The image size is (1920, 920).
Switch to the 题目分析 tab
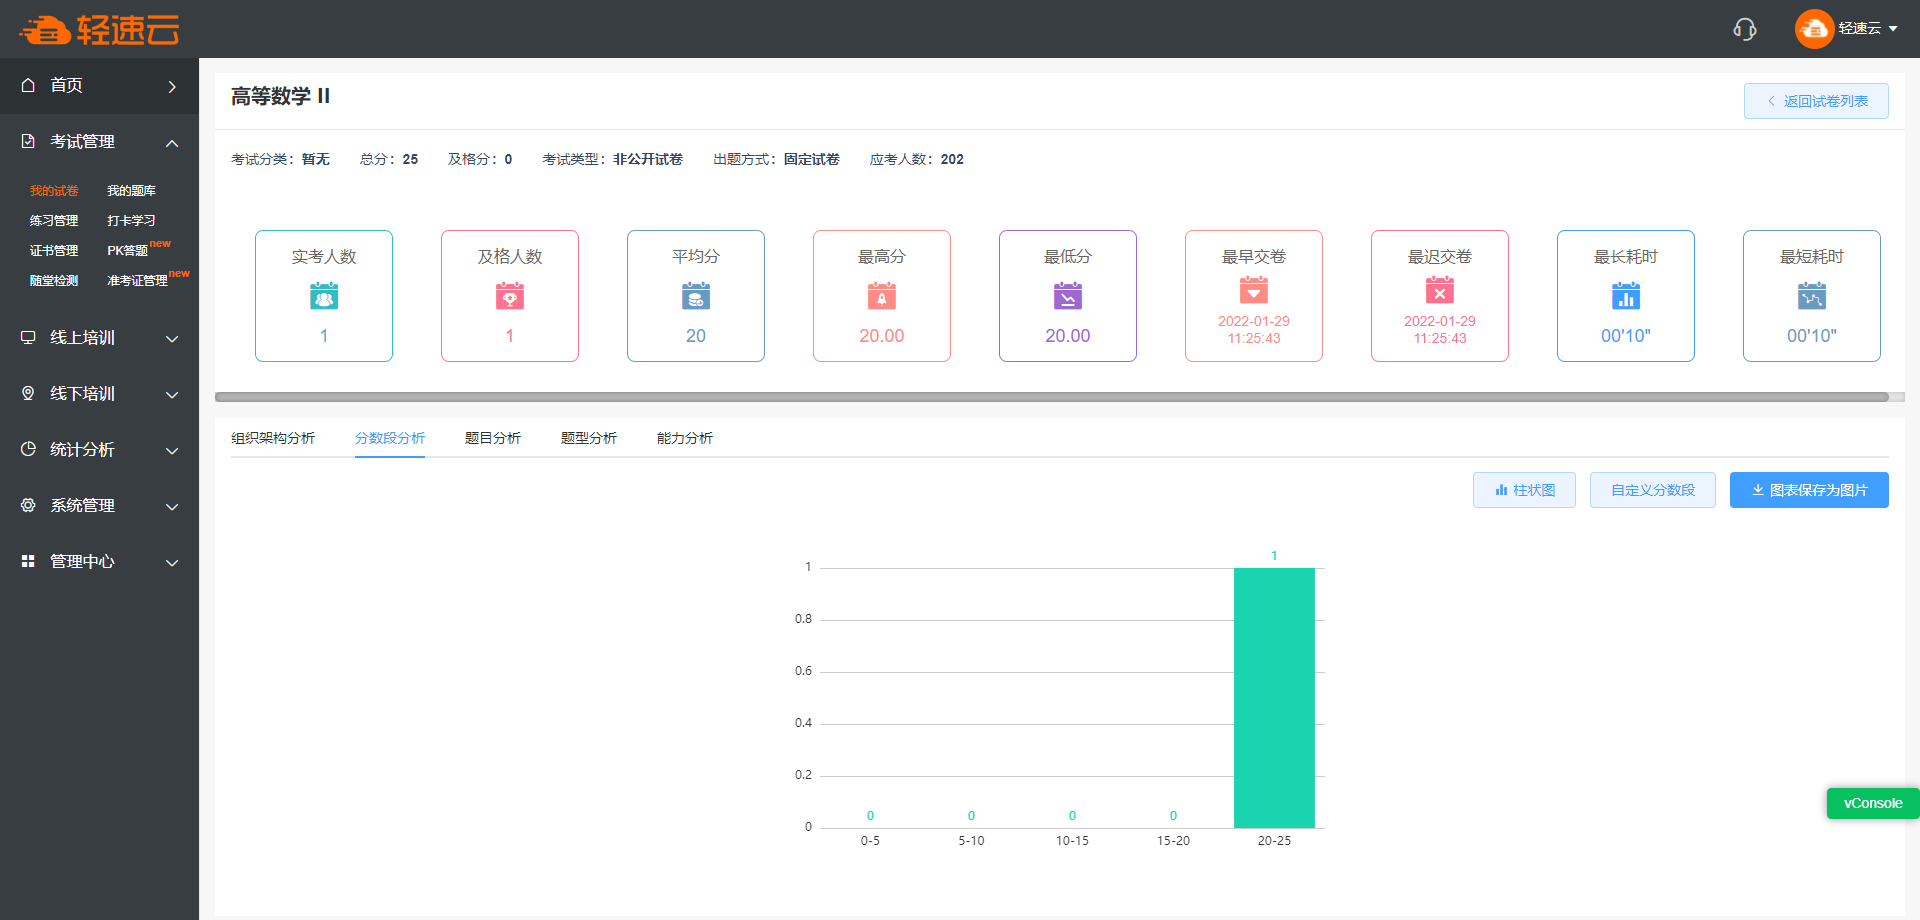[x=493, y=438]
